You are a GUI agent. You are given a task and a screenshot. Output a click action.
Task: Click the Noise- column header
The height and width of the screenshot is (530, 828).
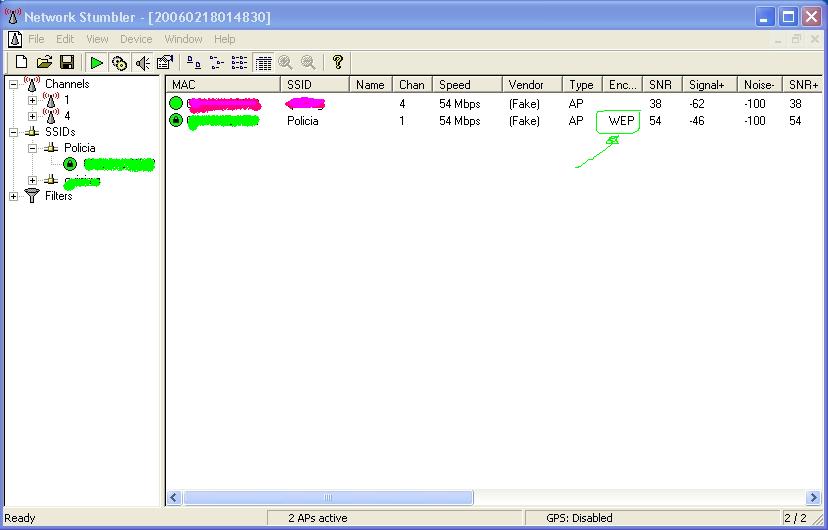tap(760, 84)
